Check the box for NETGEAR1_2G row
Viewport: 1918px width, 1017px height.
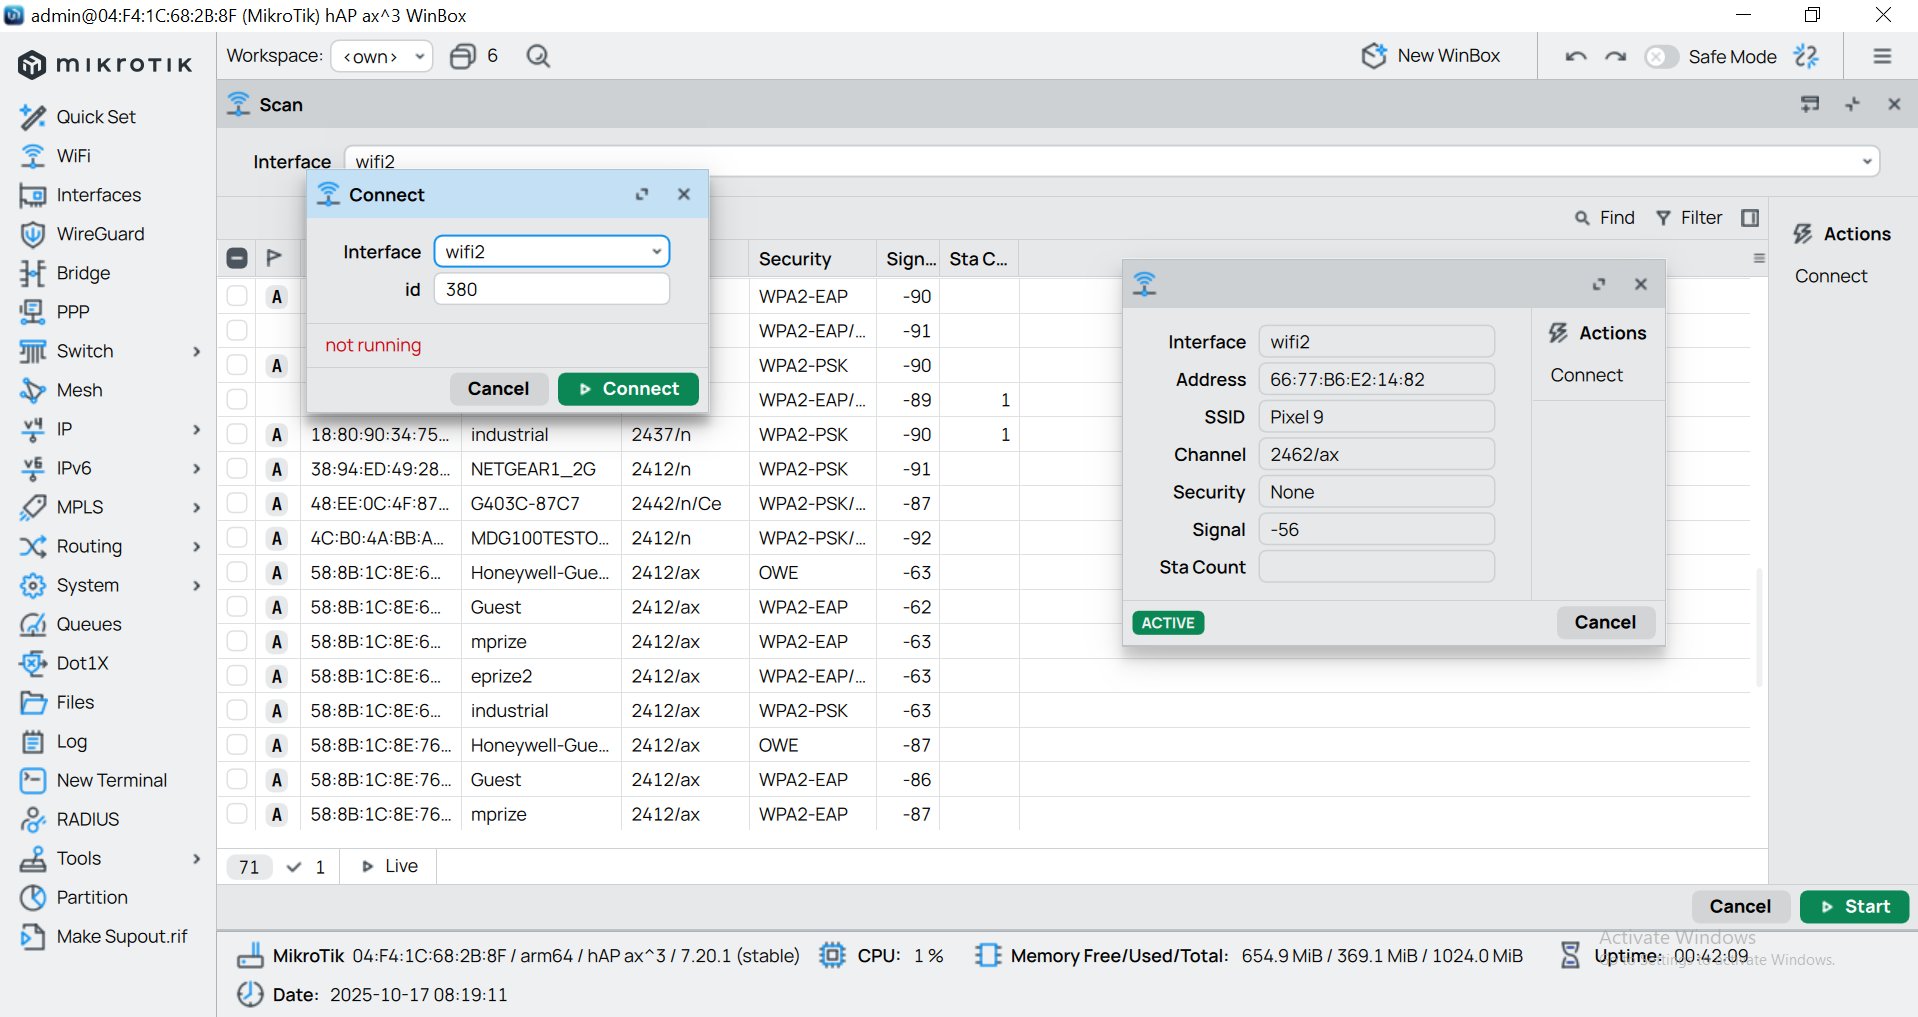237,469
